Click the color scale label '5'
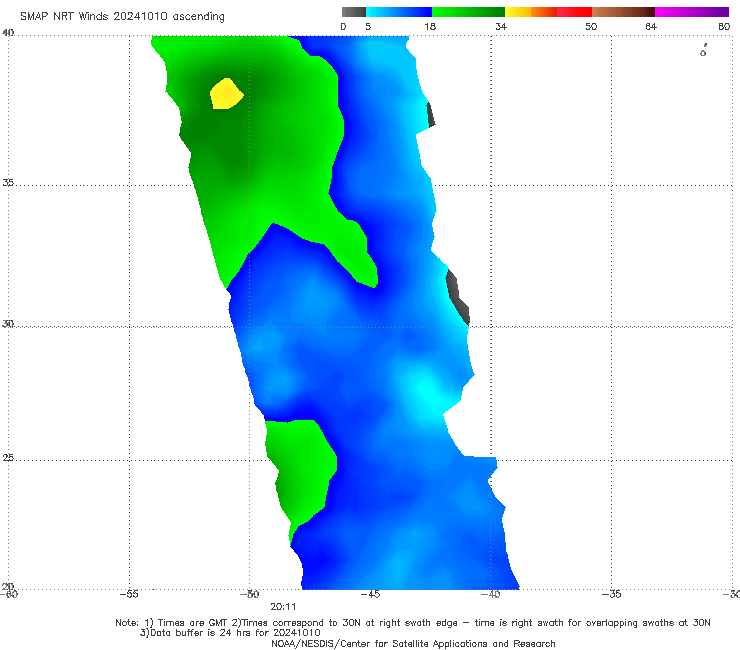The image size is (740, 650). tap(368, 26)
